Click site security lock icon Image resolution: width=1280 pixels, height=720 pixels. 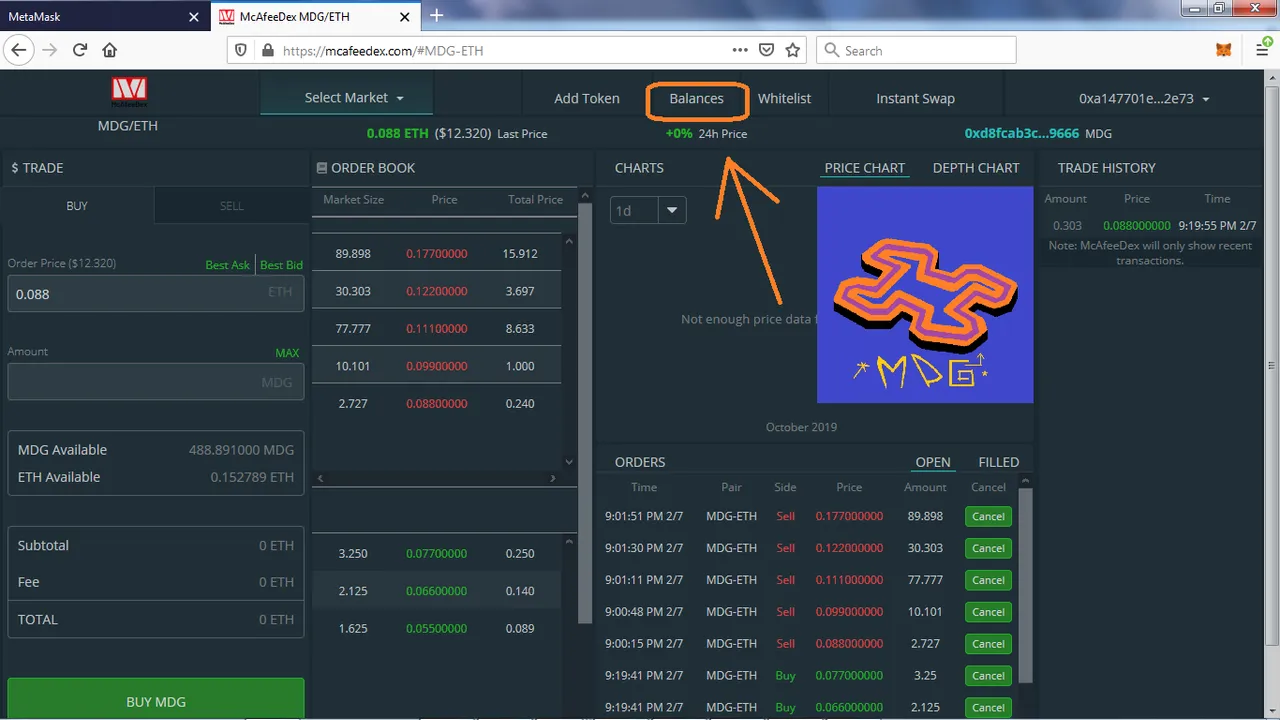[267, 50]
